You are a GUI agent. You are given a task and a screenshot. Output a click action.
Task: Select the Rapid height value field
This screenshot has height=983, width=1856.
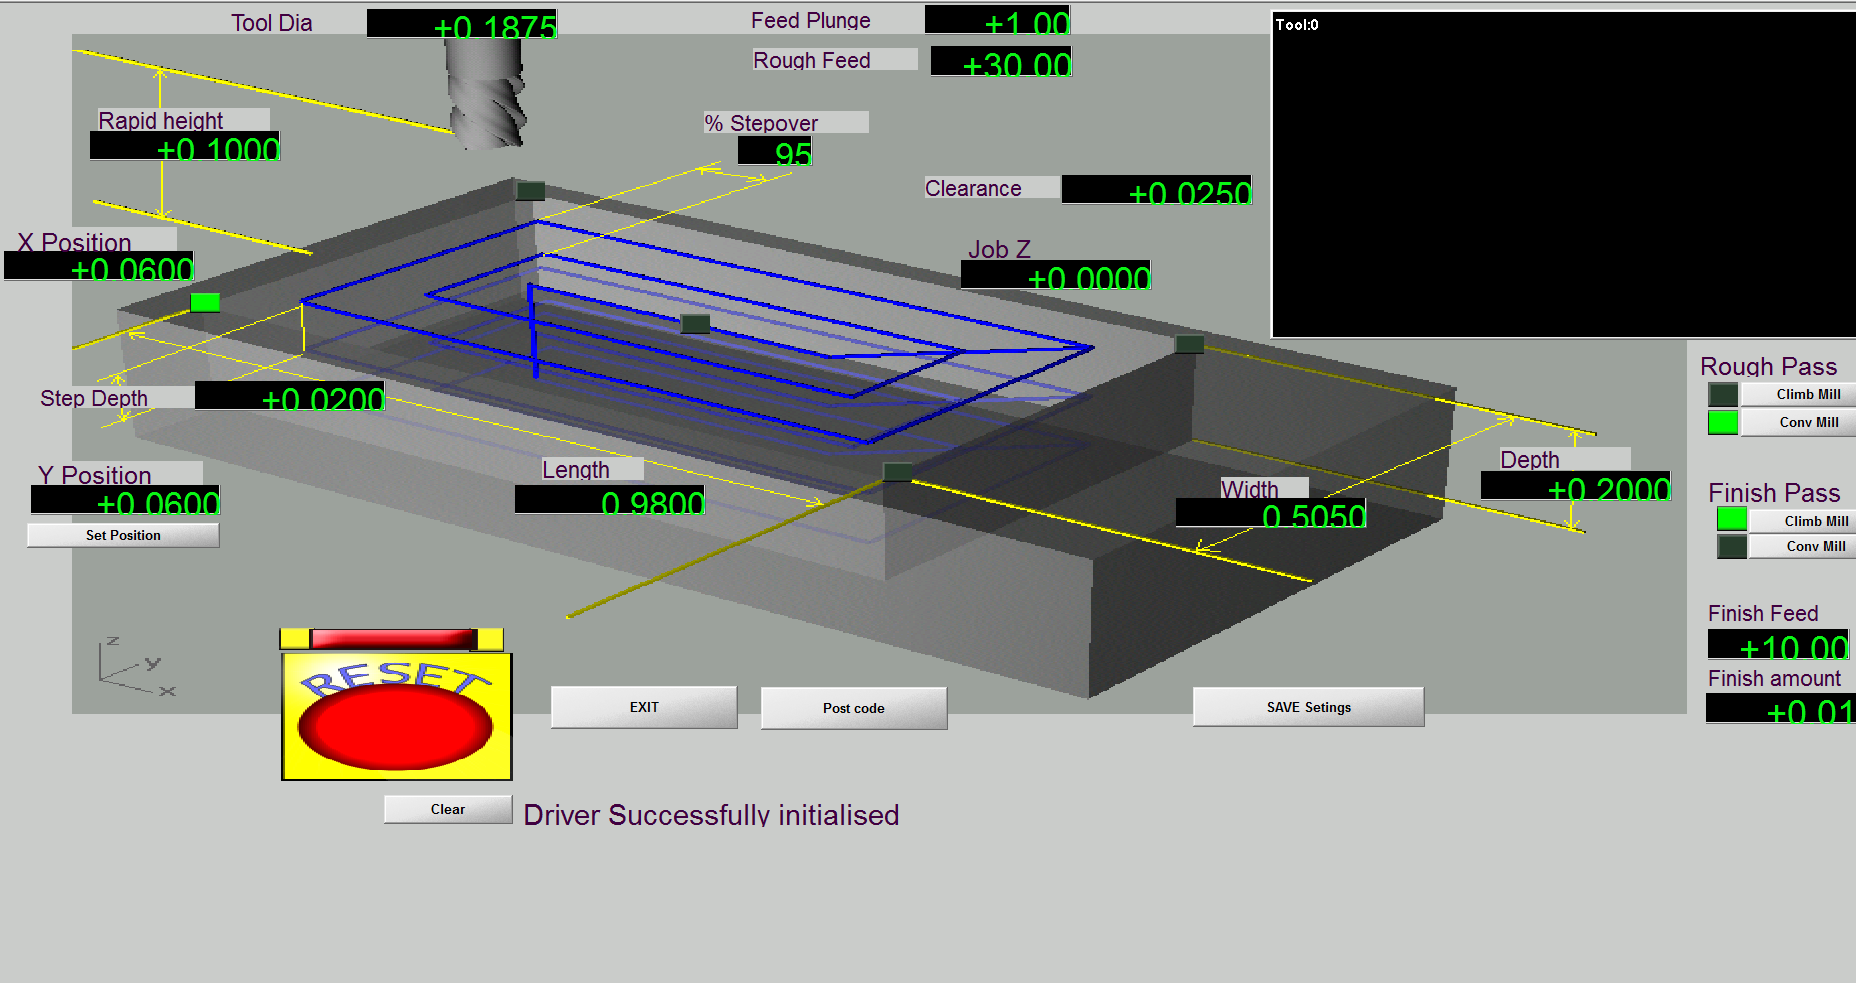click(x=185, y=146)
